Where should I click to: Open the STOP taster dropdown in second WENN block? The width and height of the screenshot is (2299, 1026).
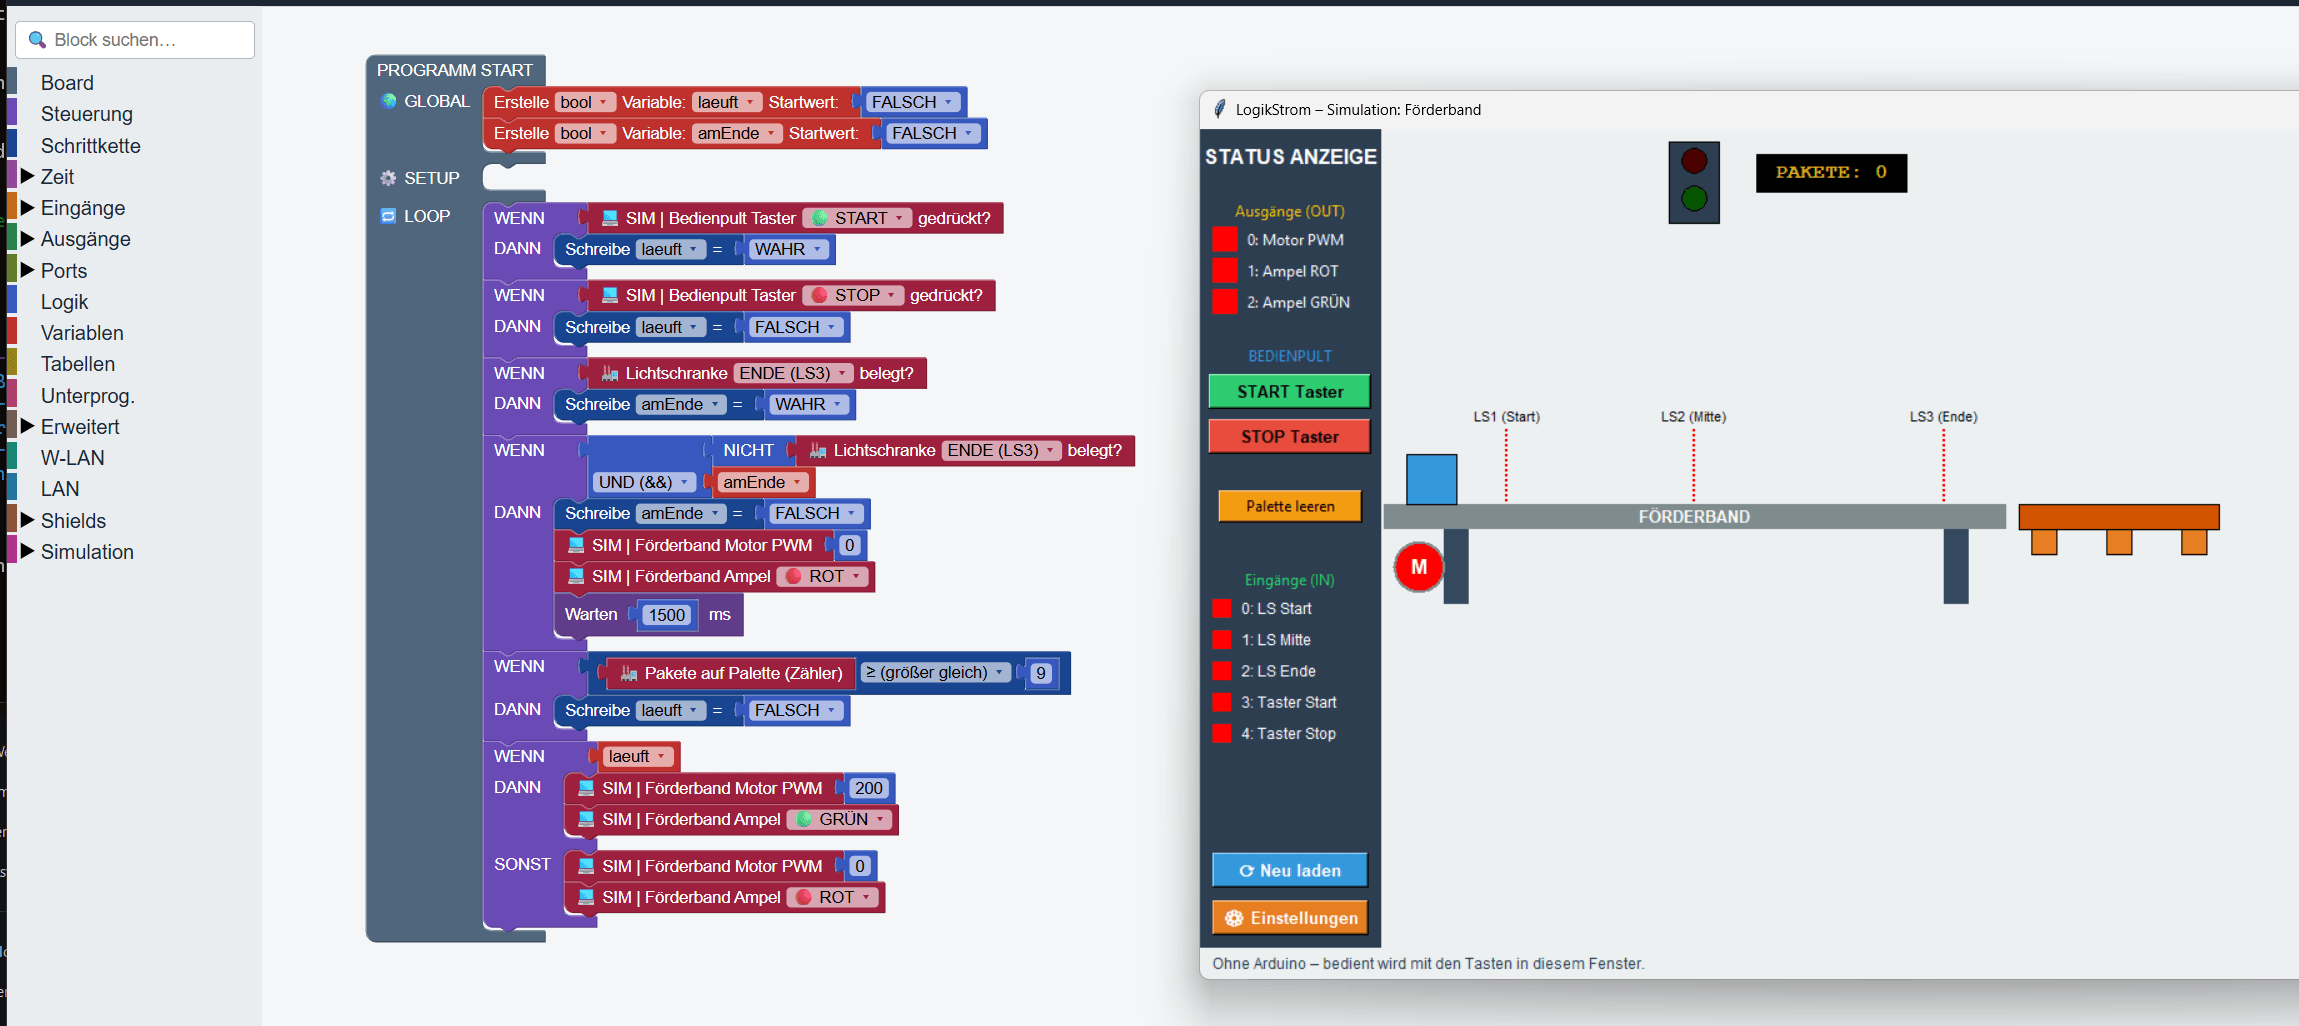(854, 295)
